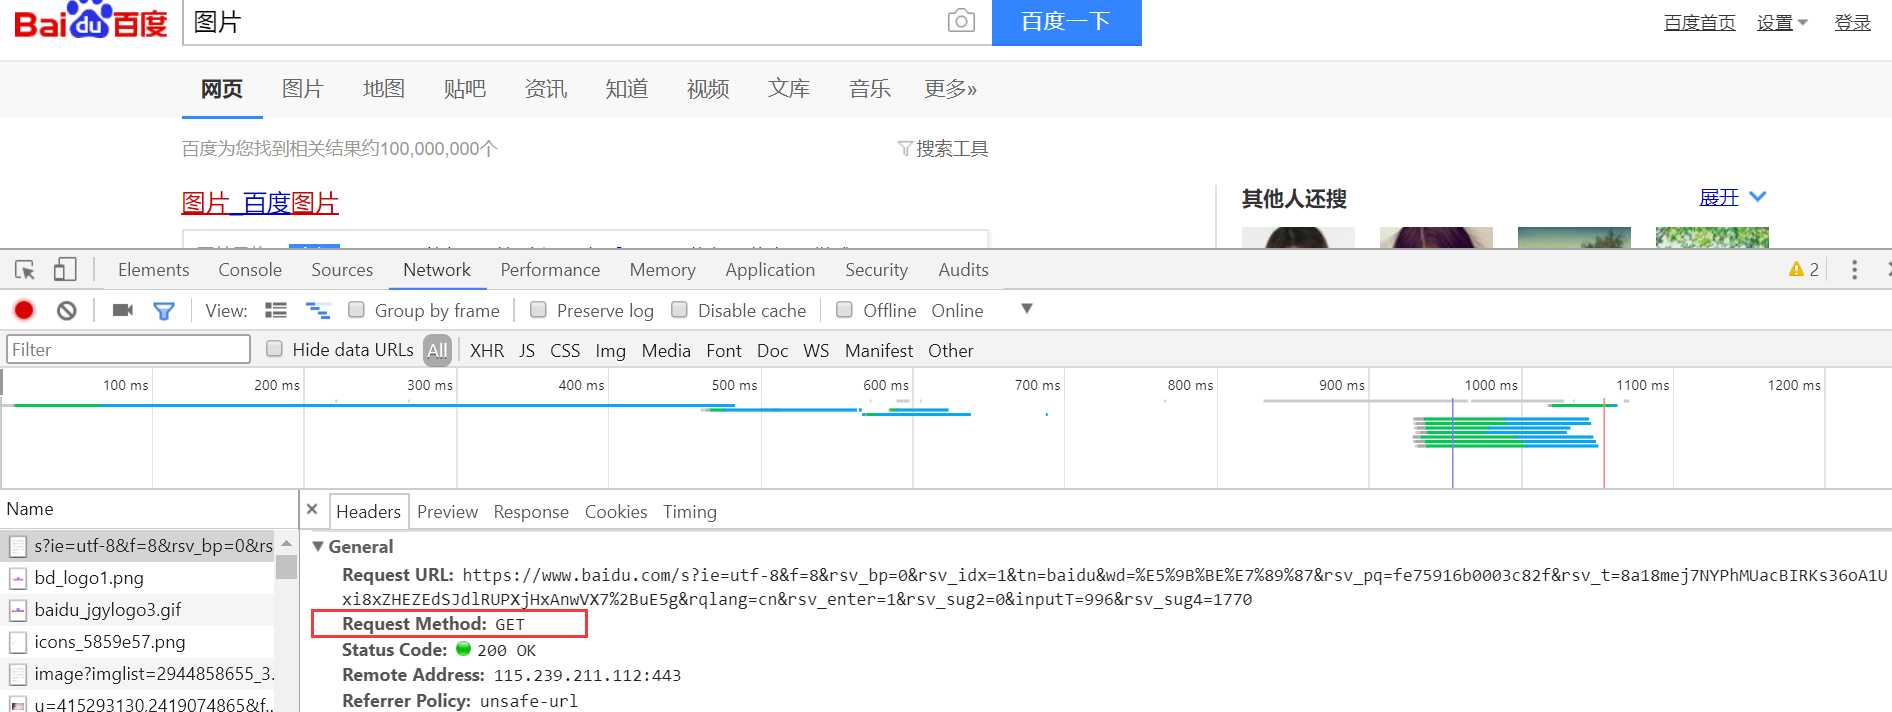Check Hide data URLs checkbox
1892x712 pixels.
coord(274,349)
